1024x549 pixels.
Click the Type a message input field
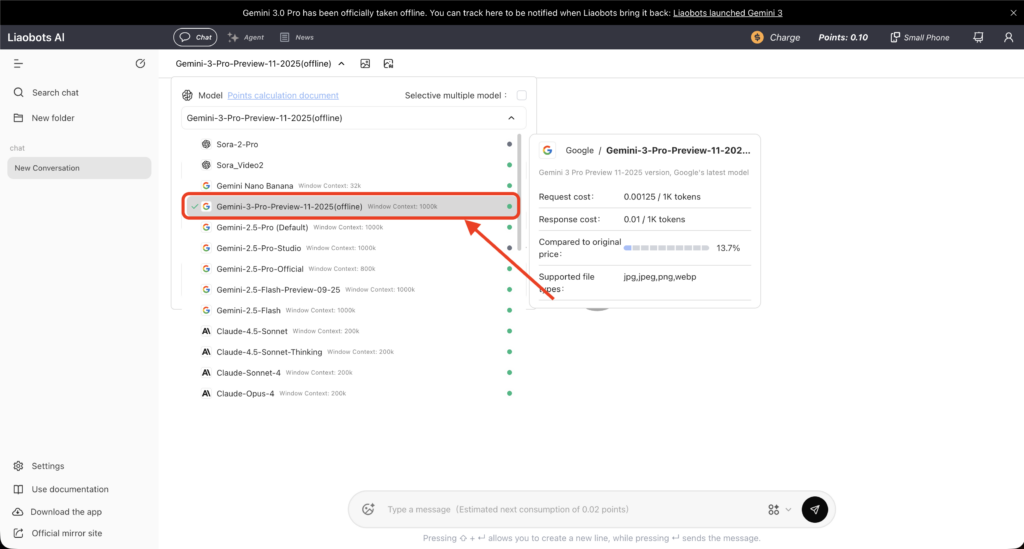click(560, 509)
